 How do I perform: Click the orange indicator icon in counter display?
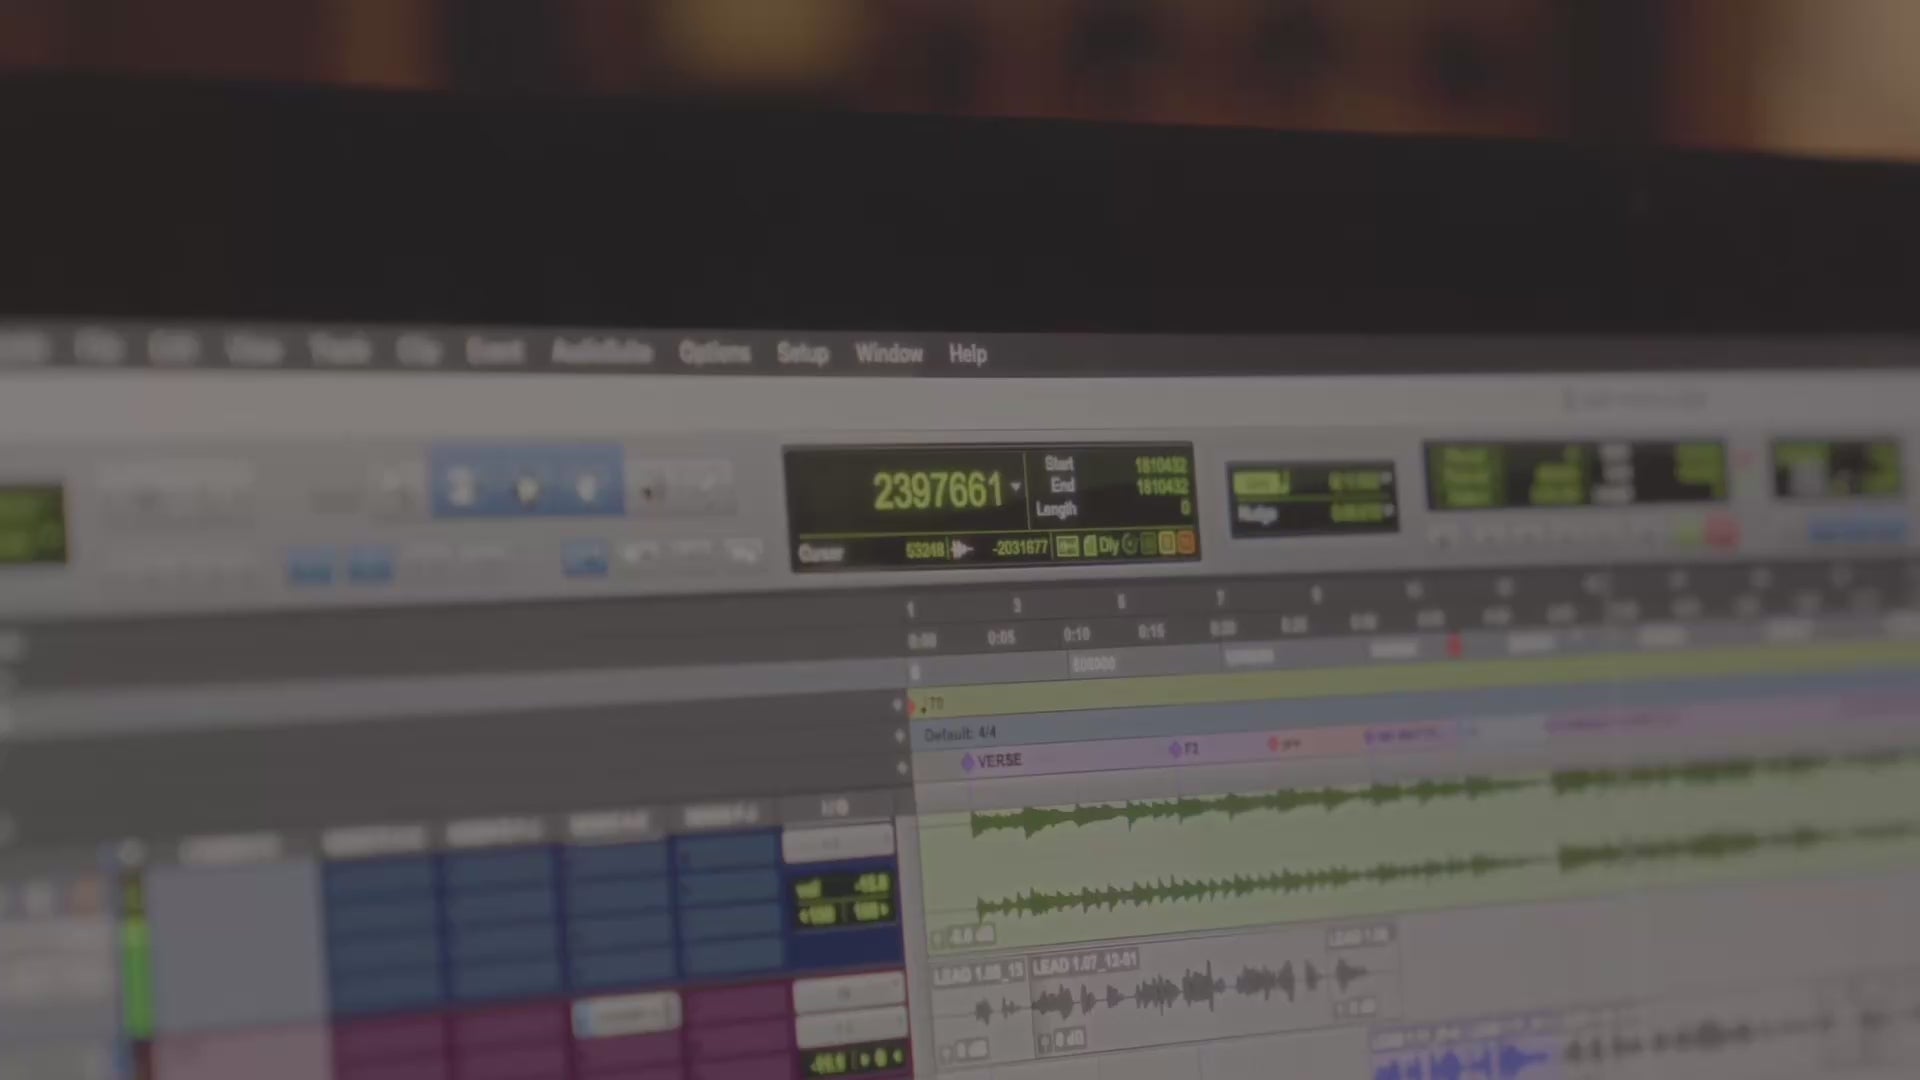click(x=1185, y=543)
